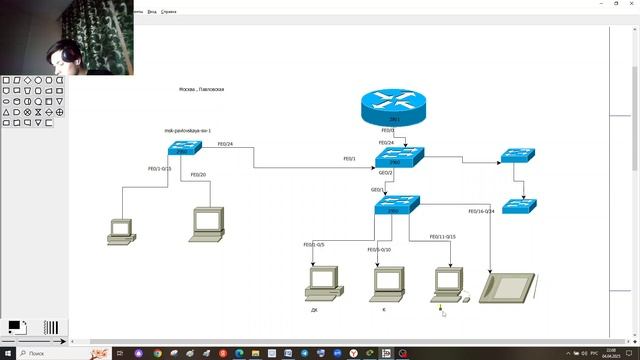Click the GE0/2 port label
Viewport: 640px width, 360px height.
coord(385,173)
